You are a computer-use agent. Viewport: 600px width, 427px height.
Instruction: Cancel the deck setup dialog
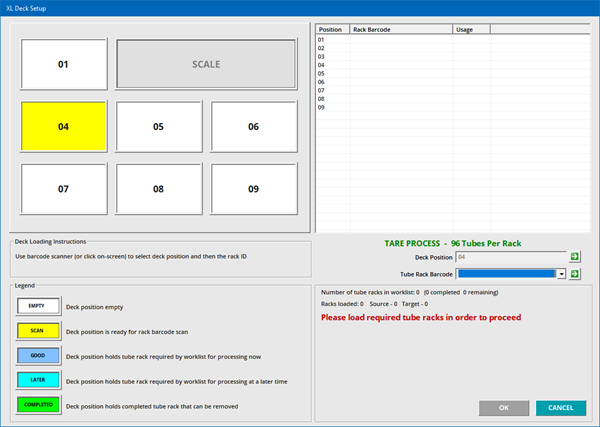[560, 407]
